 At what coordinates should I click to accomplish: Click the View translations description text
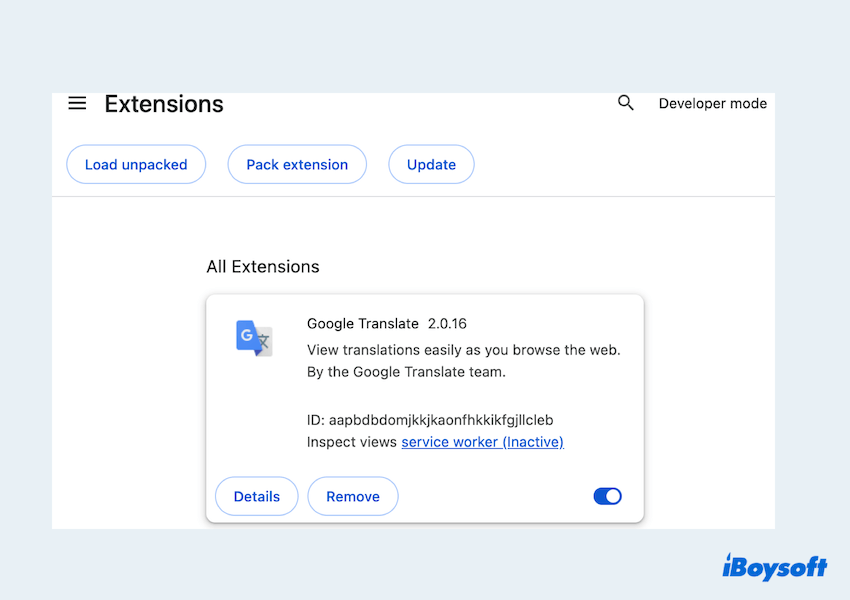coord(463,349)
